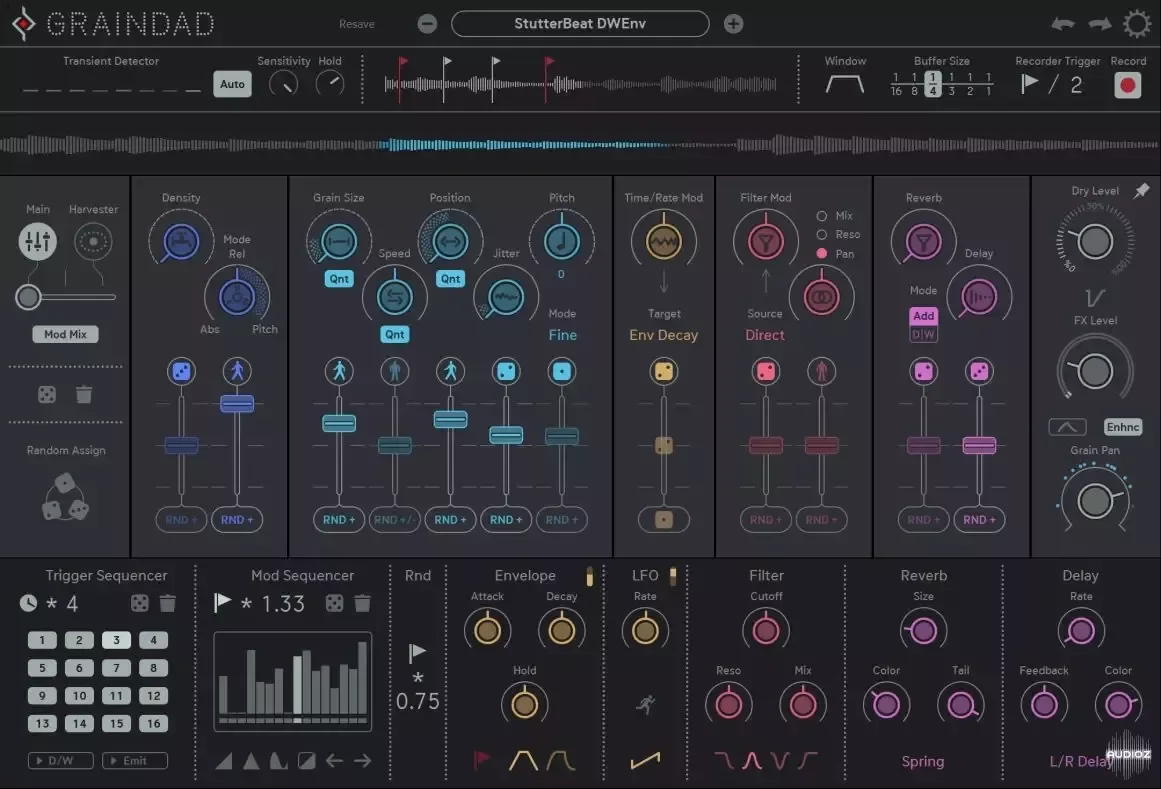
Task: Change Filter Mod source Direct
Action: pos(765,335)
